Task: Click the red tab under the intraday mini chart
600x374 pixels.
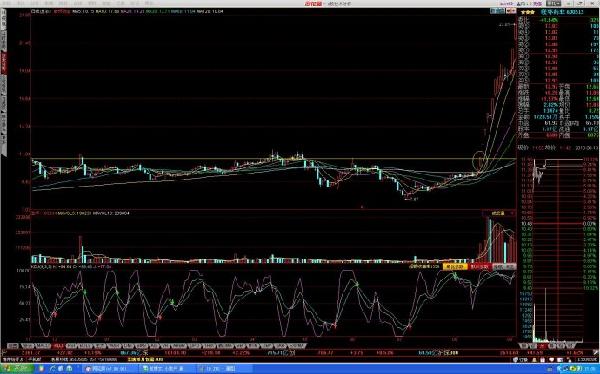Action: [x=541, y=346]
